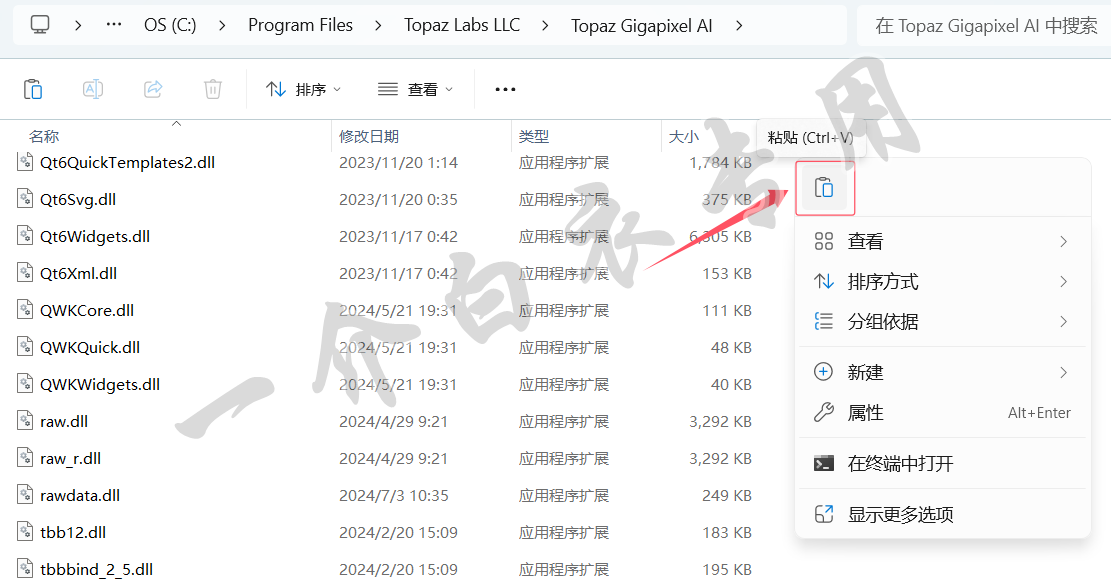1111x585 pixels.
Task: Open the 排序方式 submenu in context menu
Action: click(942, 282)
